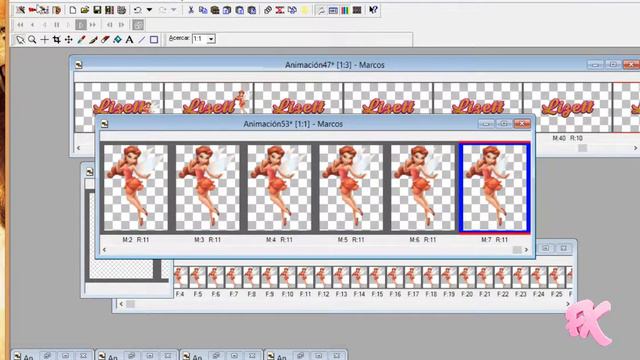Image resolution: width=640 pixels, height=360 pixels.
Task: Select frame M:2 thumbnail in Animación53
Action: [136, 188]
